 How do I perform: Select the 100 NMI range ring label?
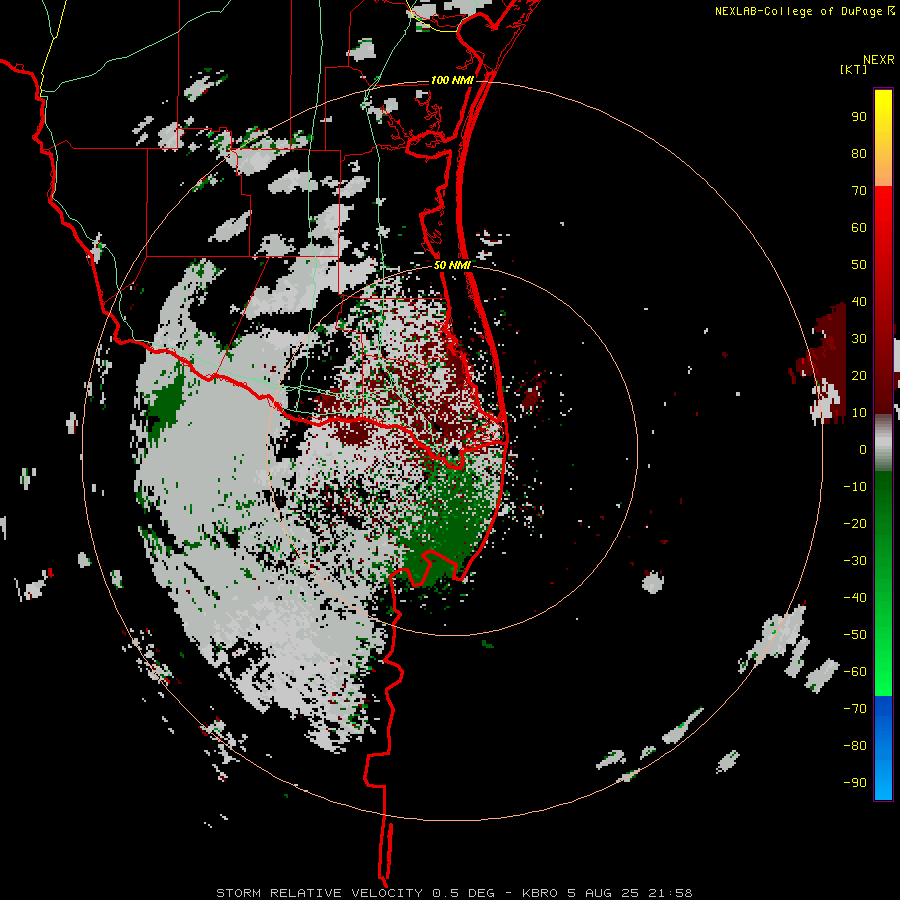[452, 80]
